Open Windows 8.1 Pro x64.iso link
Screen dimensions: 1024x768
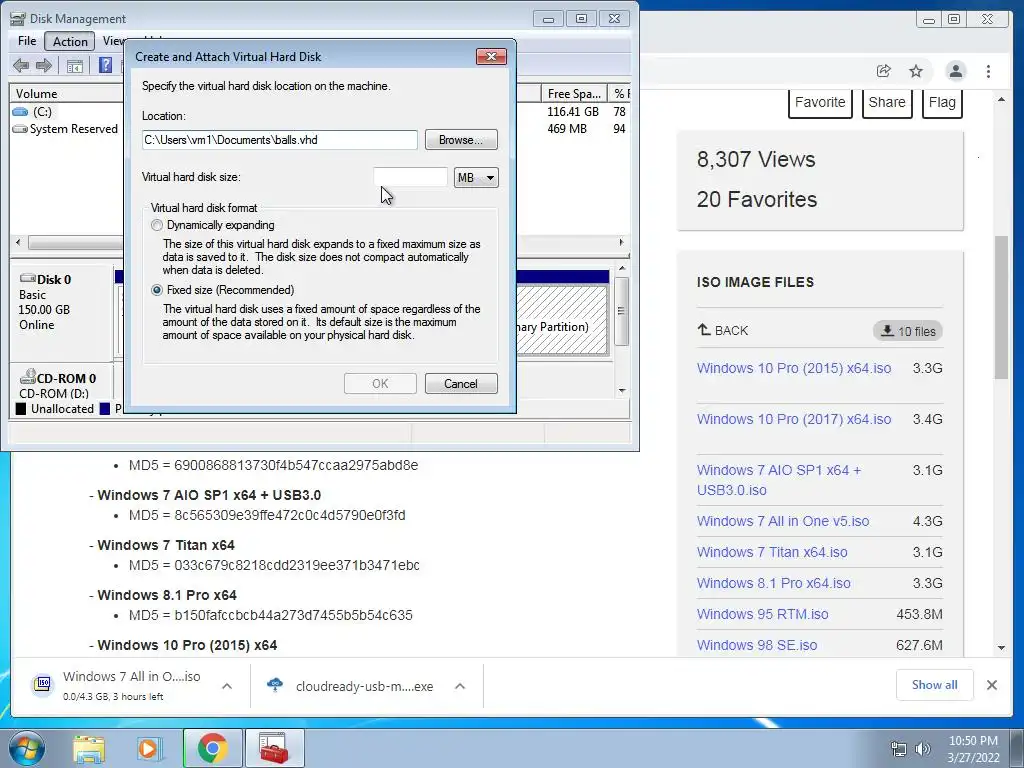click(x=774, y=583)
